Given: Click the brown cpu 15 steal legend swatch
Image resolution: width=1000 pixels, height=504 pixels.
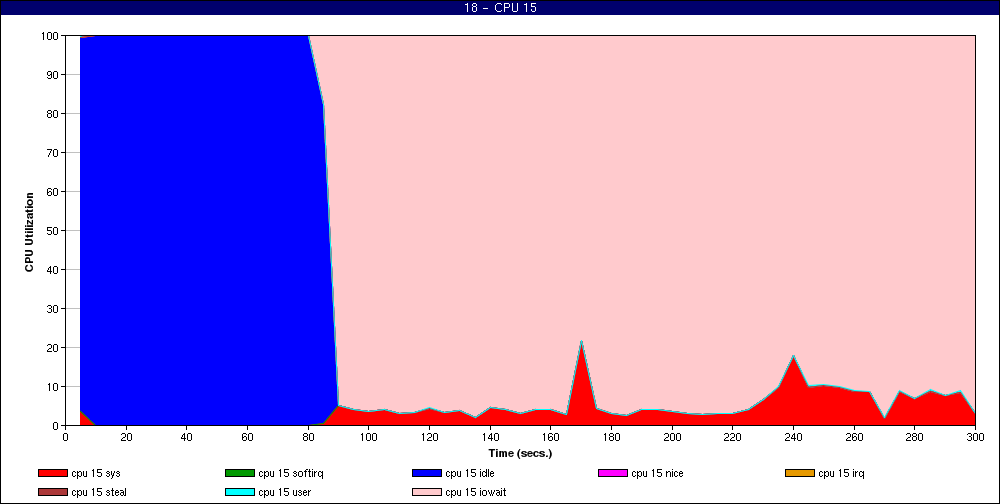Looking at the screenshot, I should (x=52, y=493).
